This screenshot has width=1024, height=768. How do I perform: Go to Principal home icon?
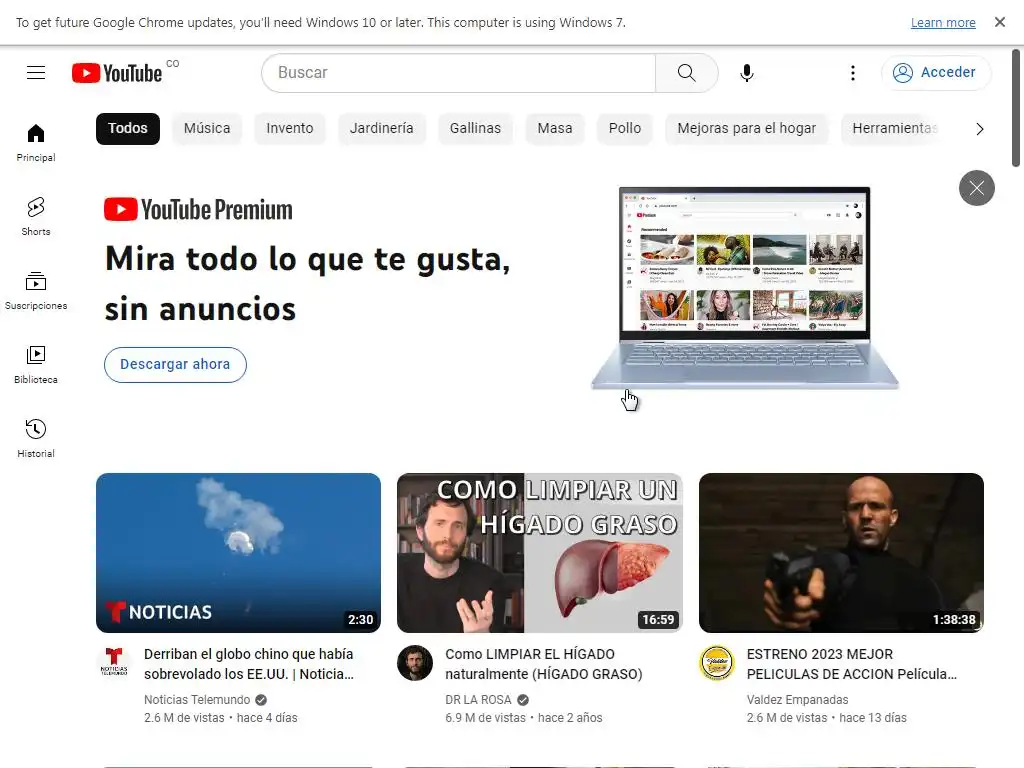[36, 142]
